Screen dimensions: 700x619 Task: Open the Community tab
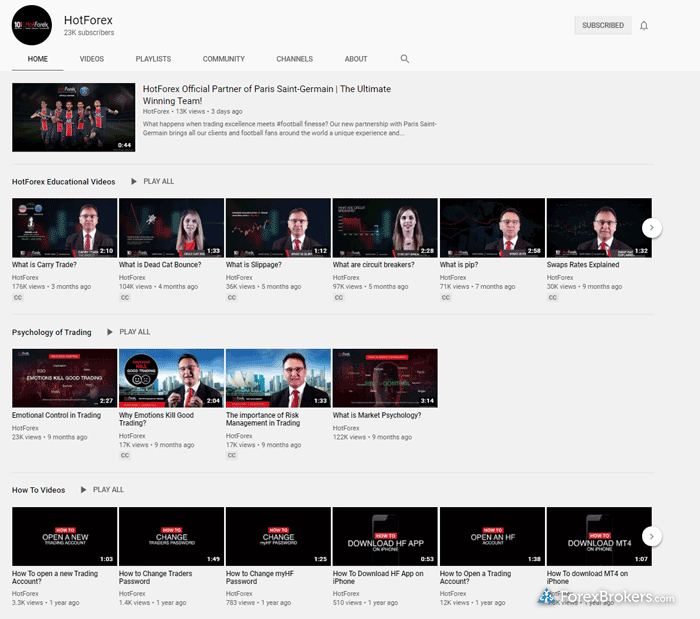tap(224, 59)
